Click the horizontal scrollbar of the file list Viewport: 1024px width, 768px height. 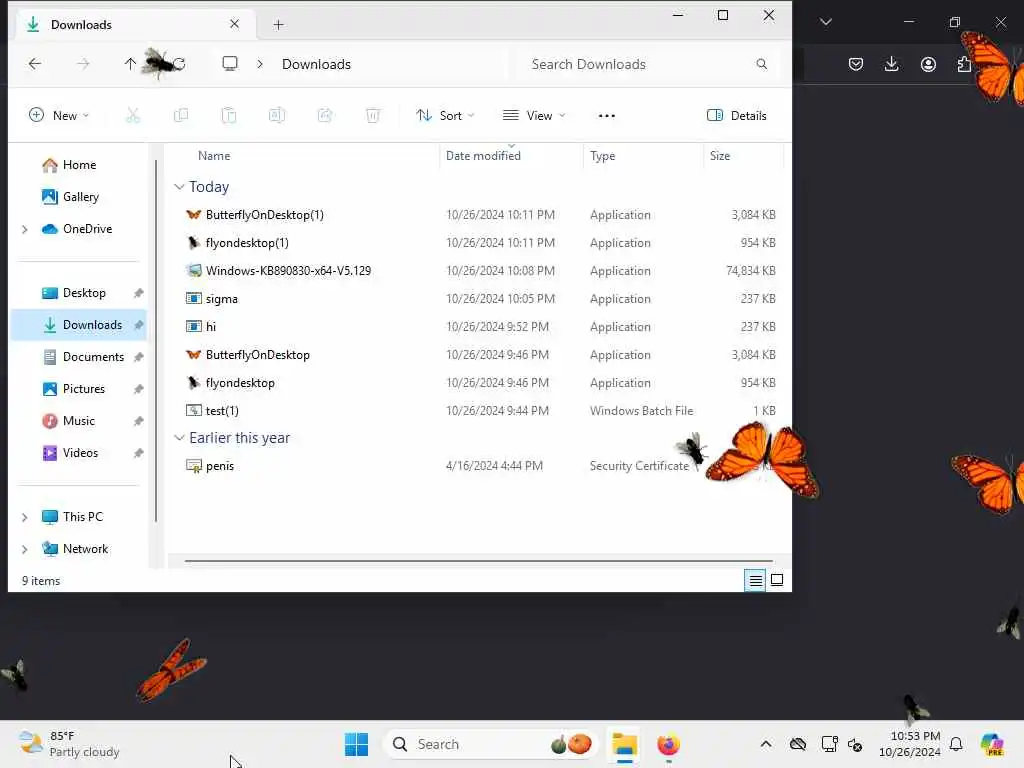click(478, 561)
